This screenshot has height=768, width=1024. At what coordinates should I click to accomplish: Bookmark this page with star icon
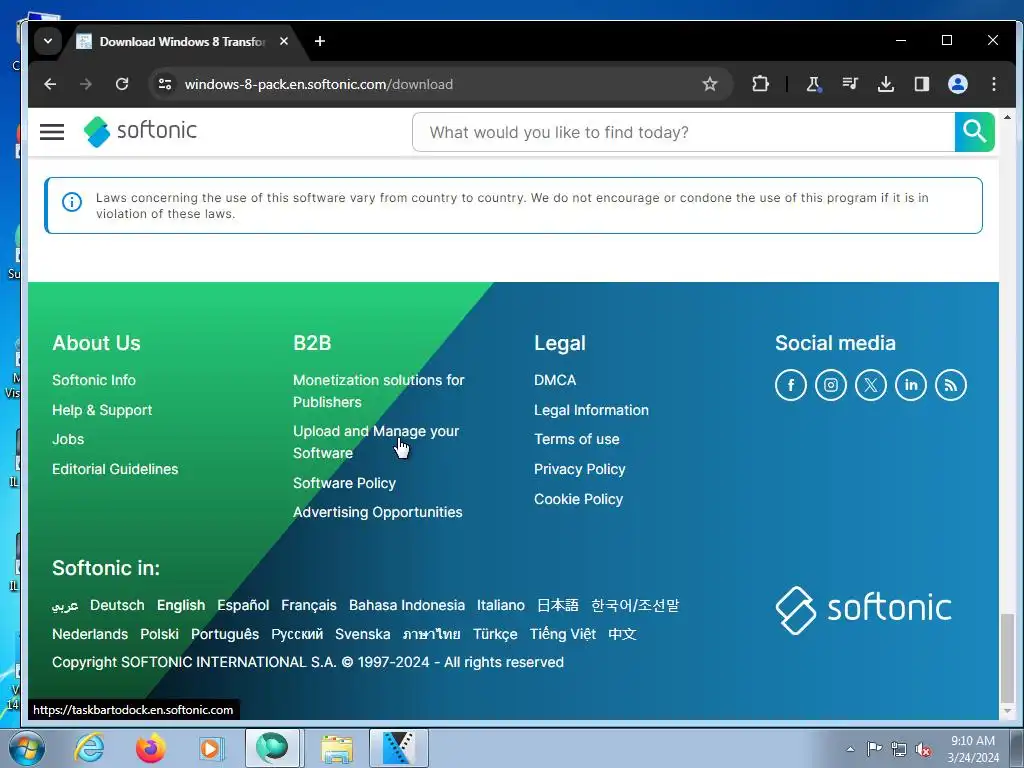pyautogui.click(x=710, y=84)
